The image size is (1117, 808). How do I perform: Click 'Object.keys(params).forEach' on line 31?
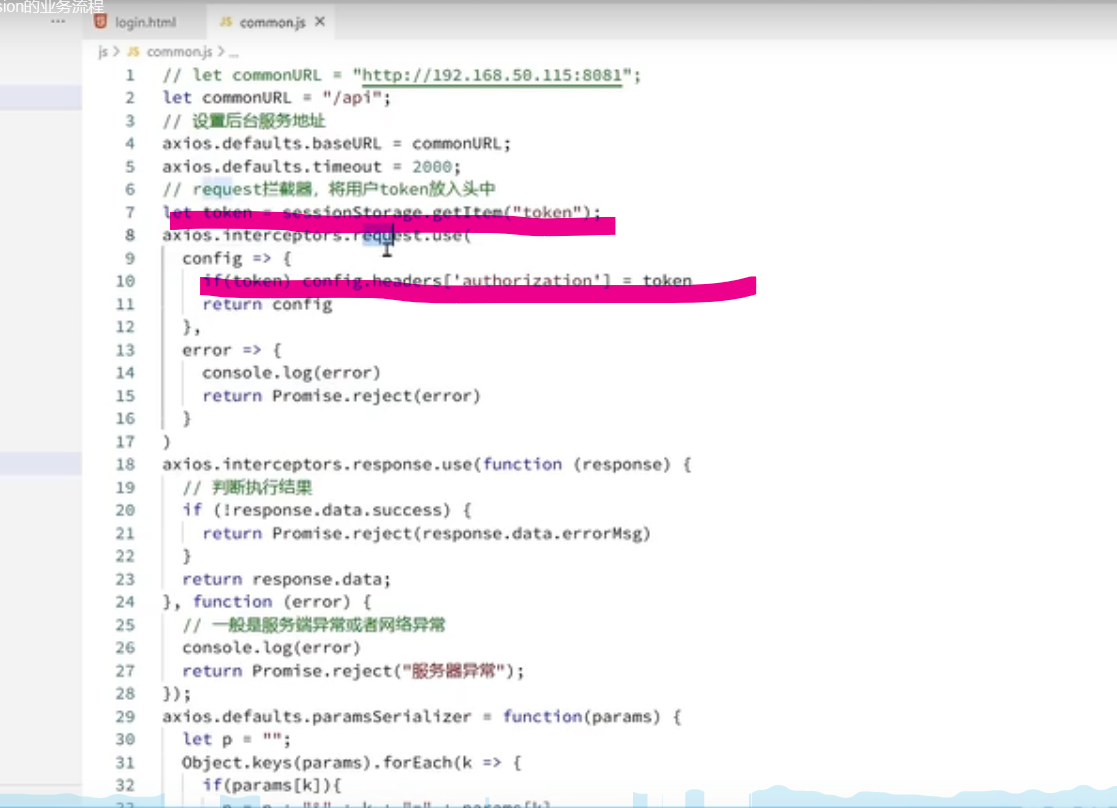(x=316, y=762)
